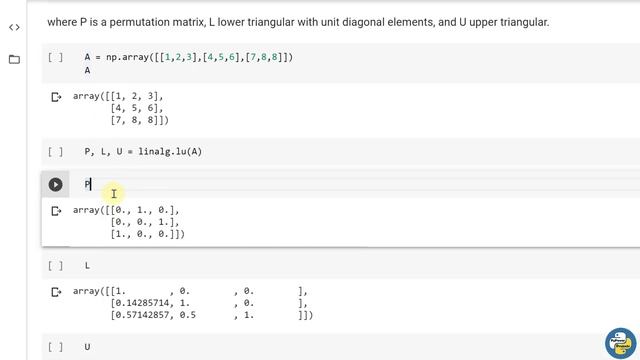Click the L code cell text
640x360 pixels.
[87, 266]
